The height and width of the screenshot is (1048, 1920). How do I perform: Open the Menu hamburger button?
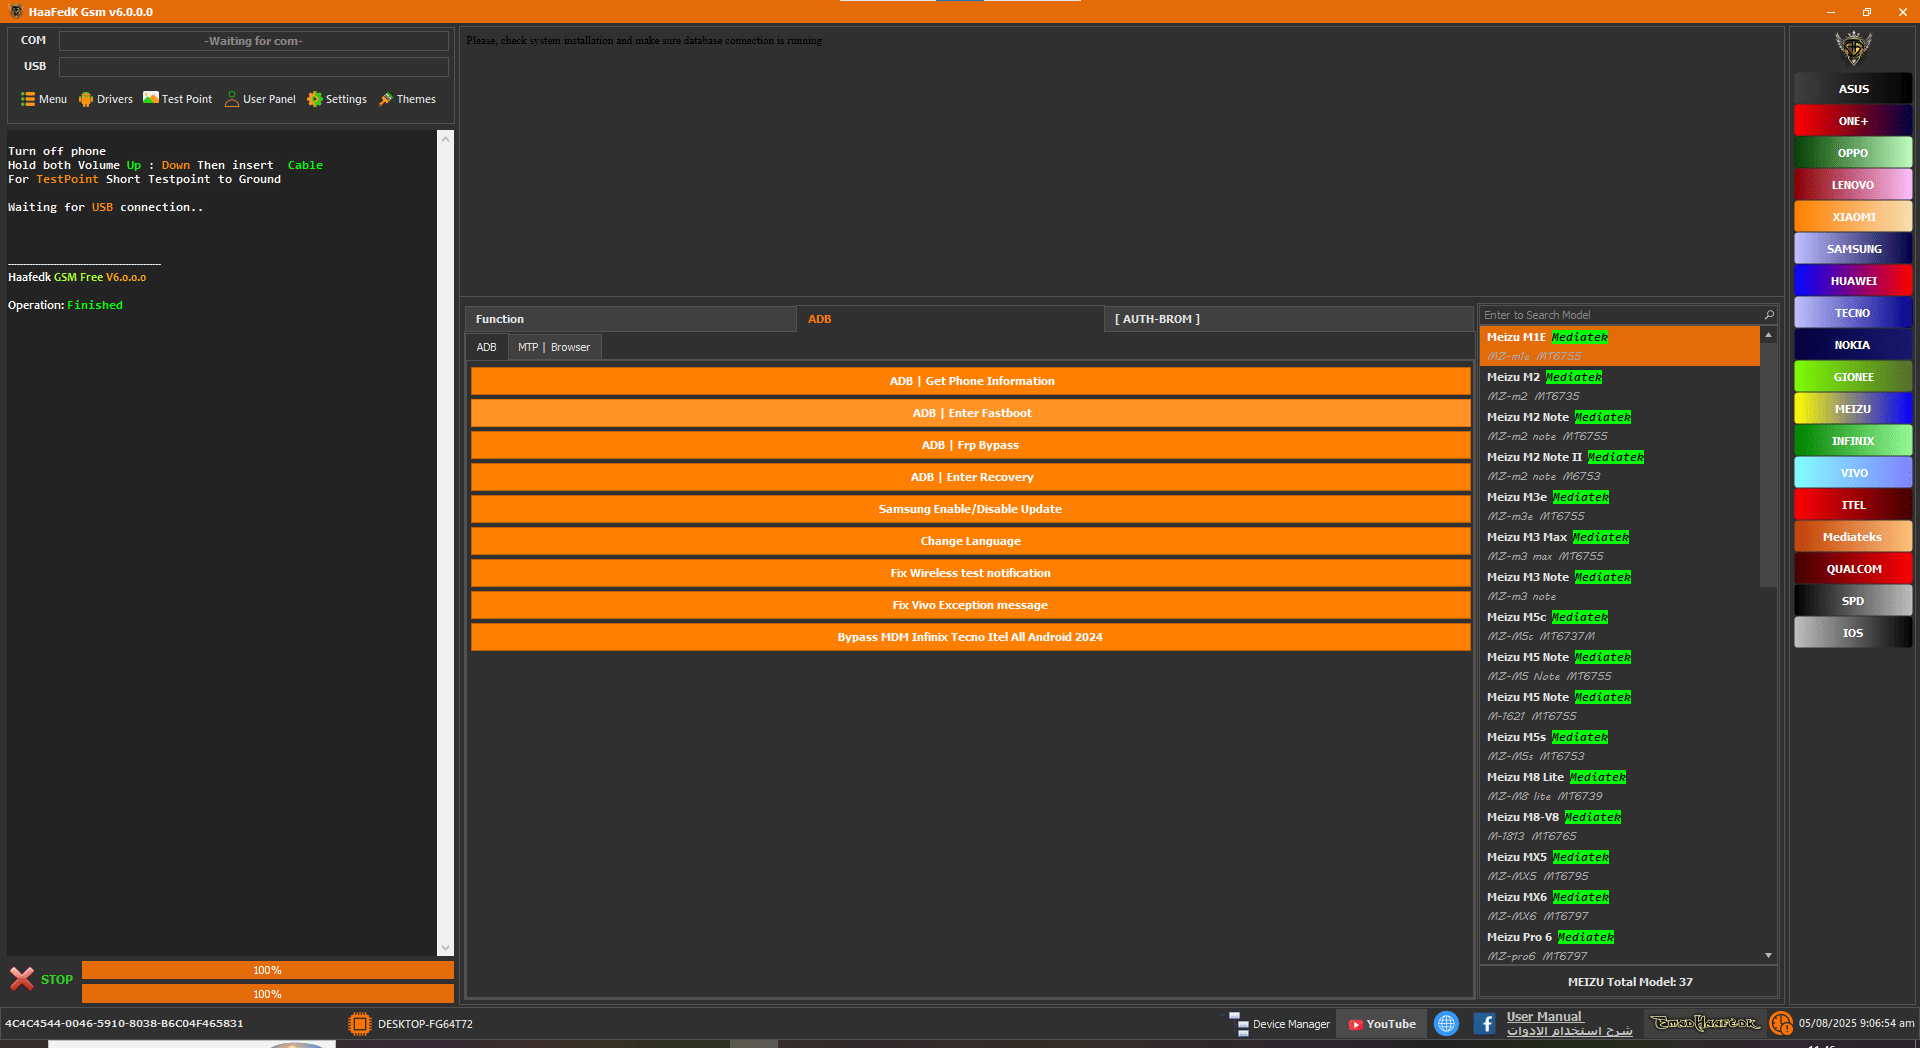click(44, 99)
